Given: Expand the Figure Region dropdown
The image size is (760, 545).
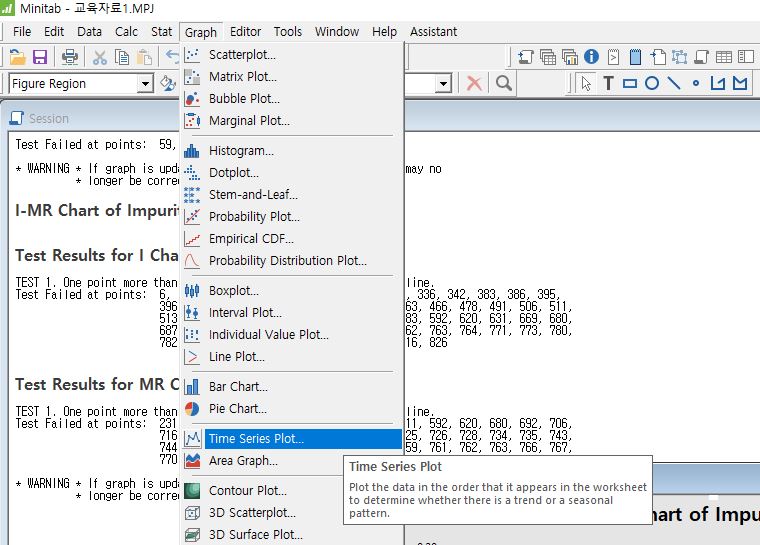Looking at the screenshot, I should click(145, 84).
